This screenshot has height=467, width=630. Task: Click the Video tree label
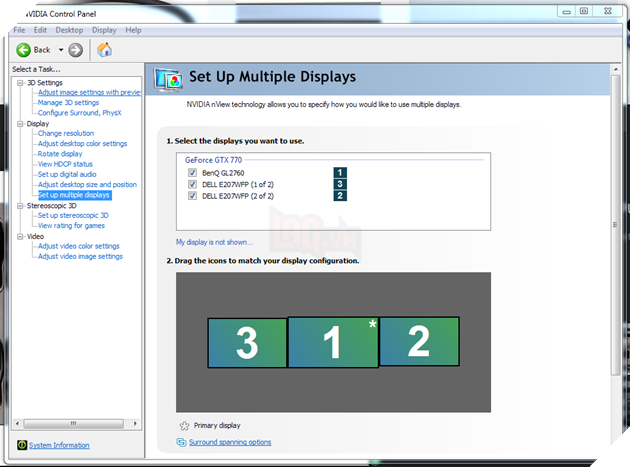(35, 236)
